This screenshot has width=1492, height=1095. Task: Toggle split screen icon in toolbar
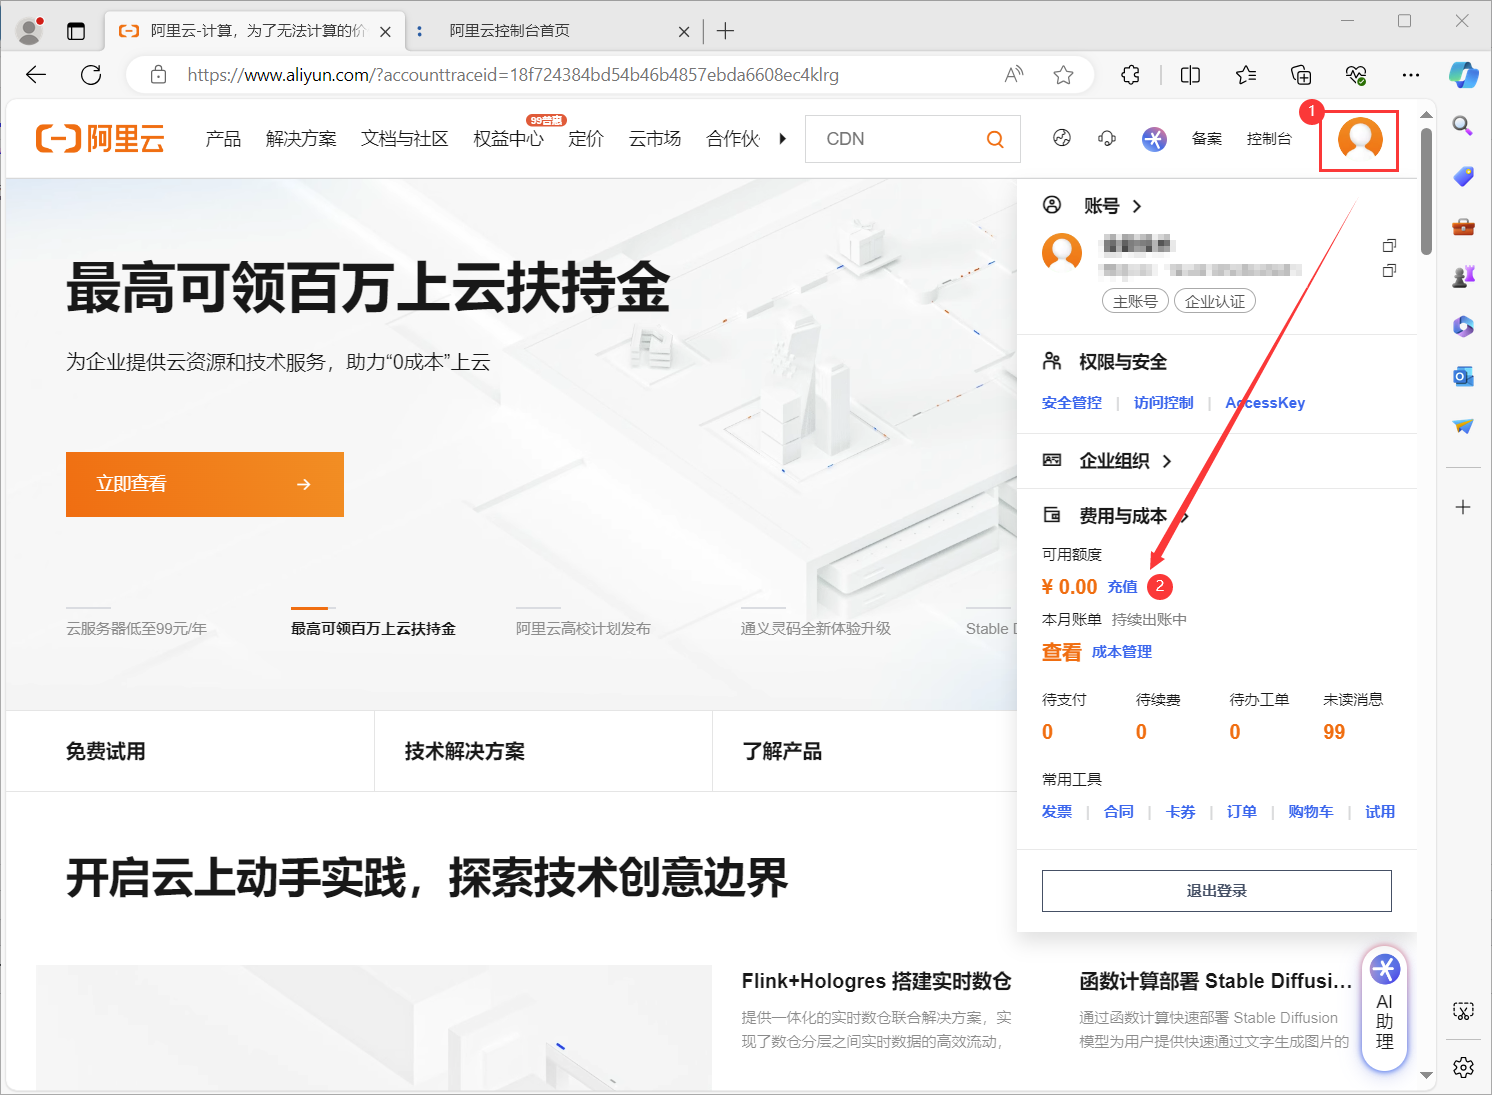click(x=1190, y=75)
